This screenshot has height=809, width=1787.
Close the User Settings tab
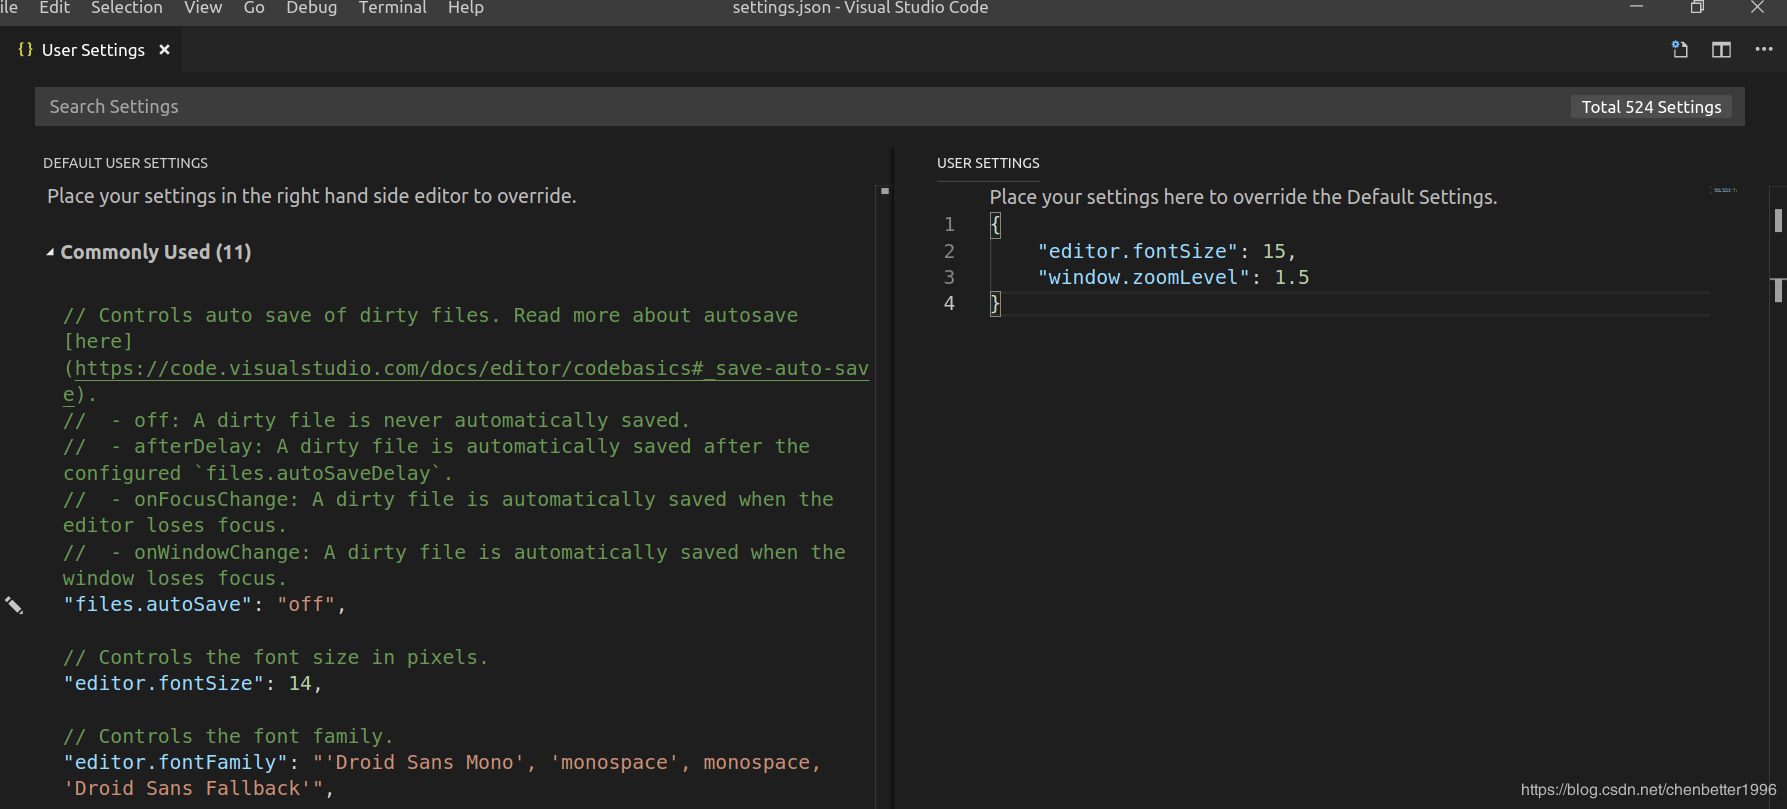pos(165,50)
